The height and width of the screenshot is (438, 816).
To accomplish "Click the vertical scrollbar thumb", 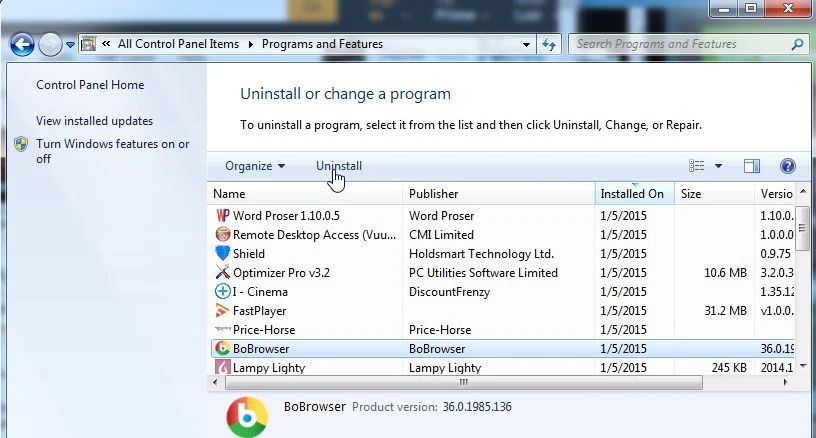I will click(802, 228).
